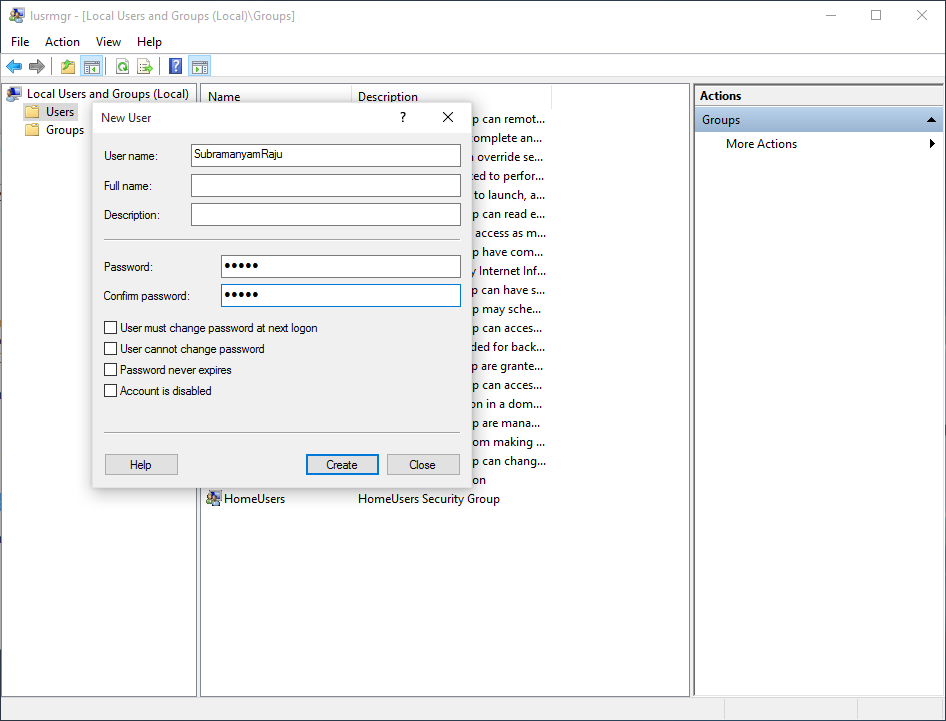Expand the More Actions submenu arrow
This screenshot has width=946, height=721.
click(x=932, y=143)
